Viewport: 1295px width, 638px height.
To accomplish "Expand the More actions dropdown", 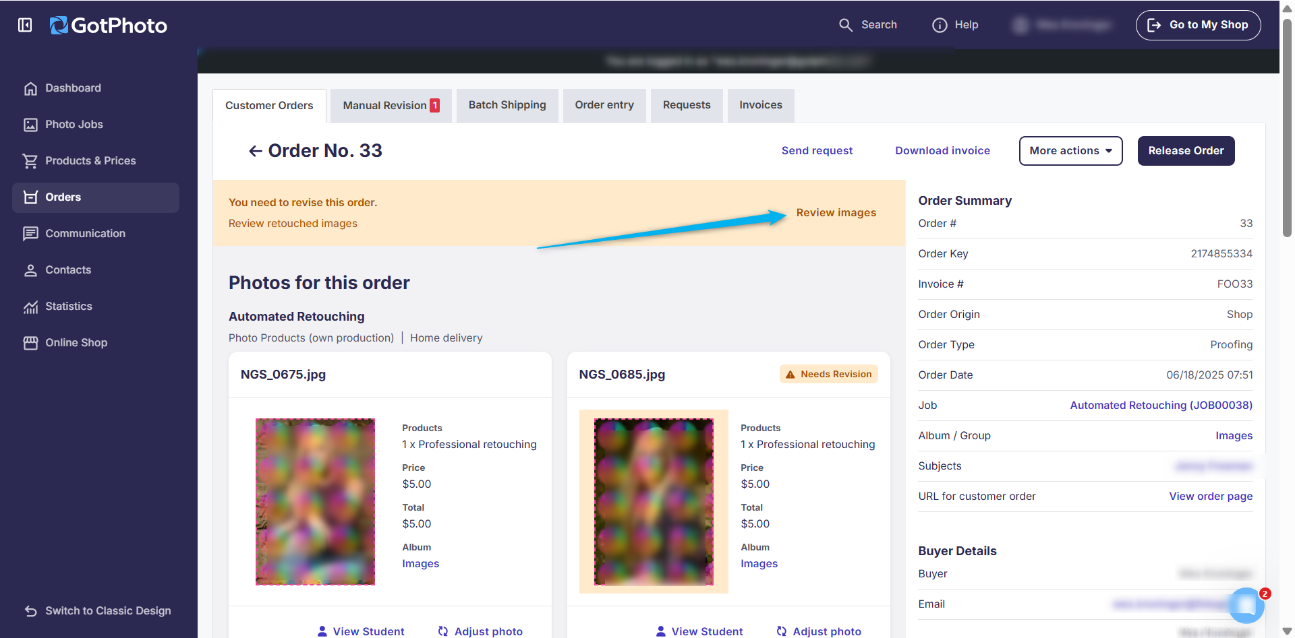I will point(1071,151).
